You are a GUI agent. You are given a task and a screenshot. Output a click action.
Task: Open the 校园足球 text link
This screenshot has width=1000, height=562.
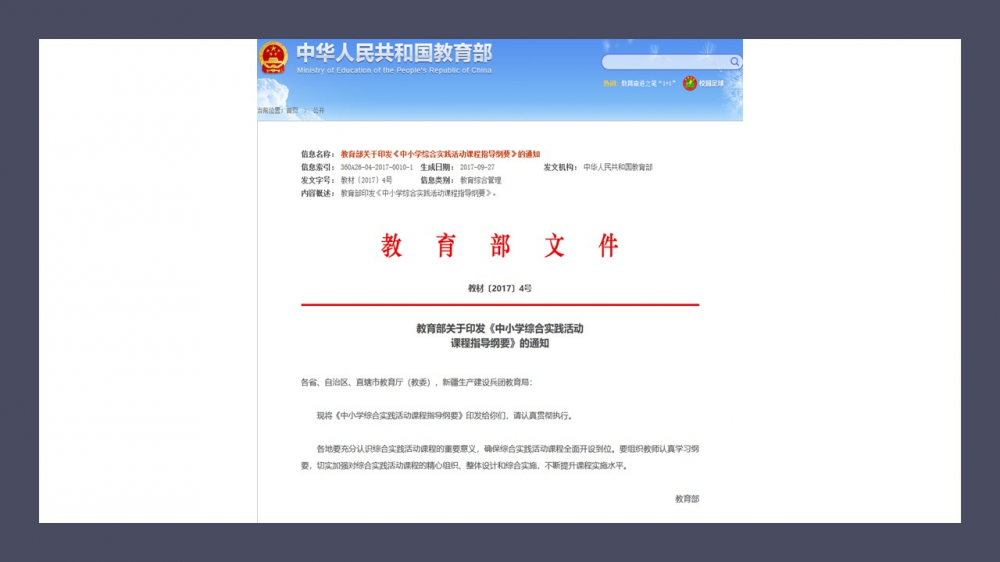pos(711,84)
